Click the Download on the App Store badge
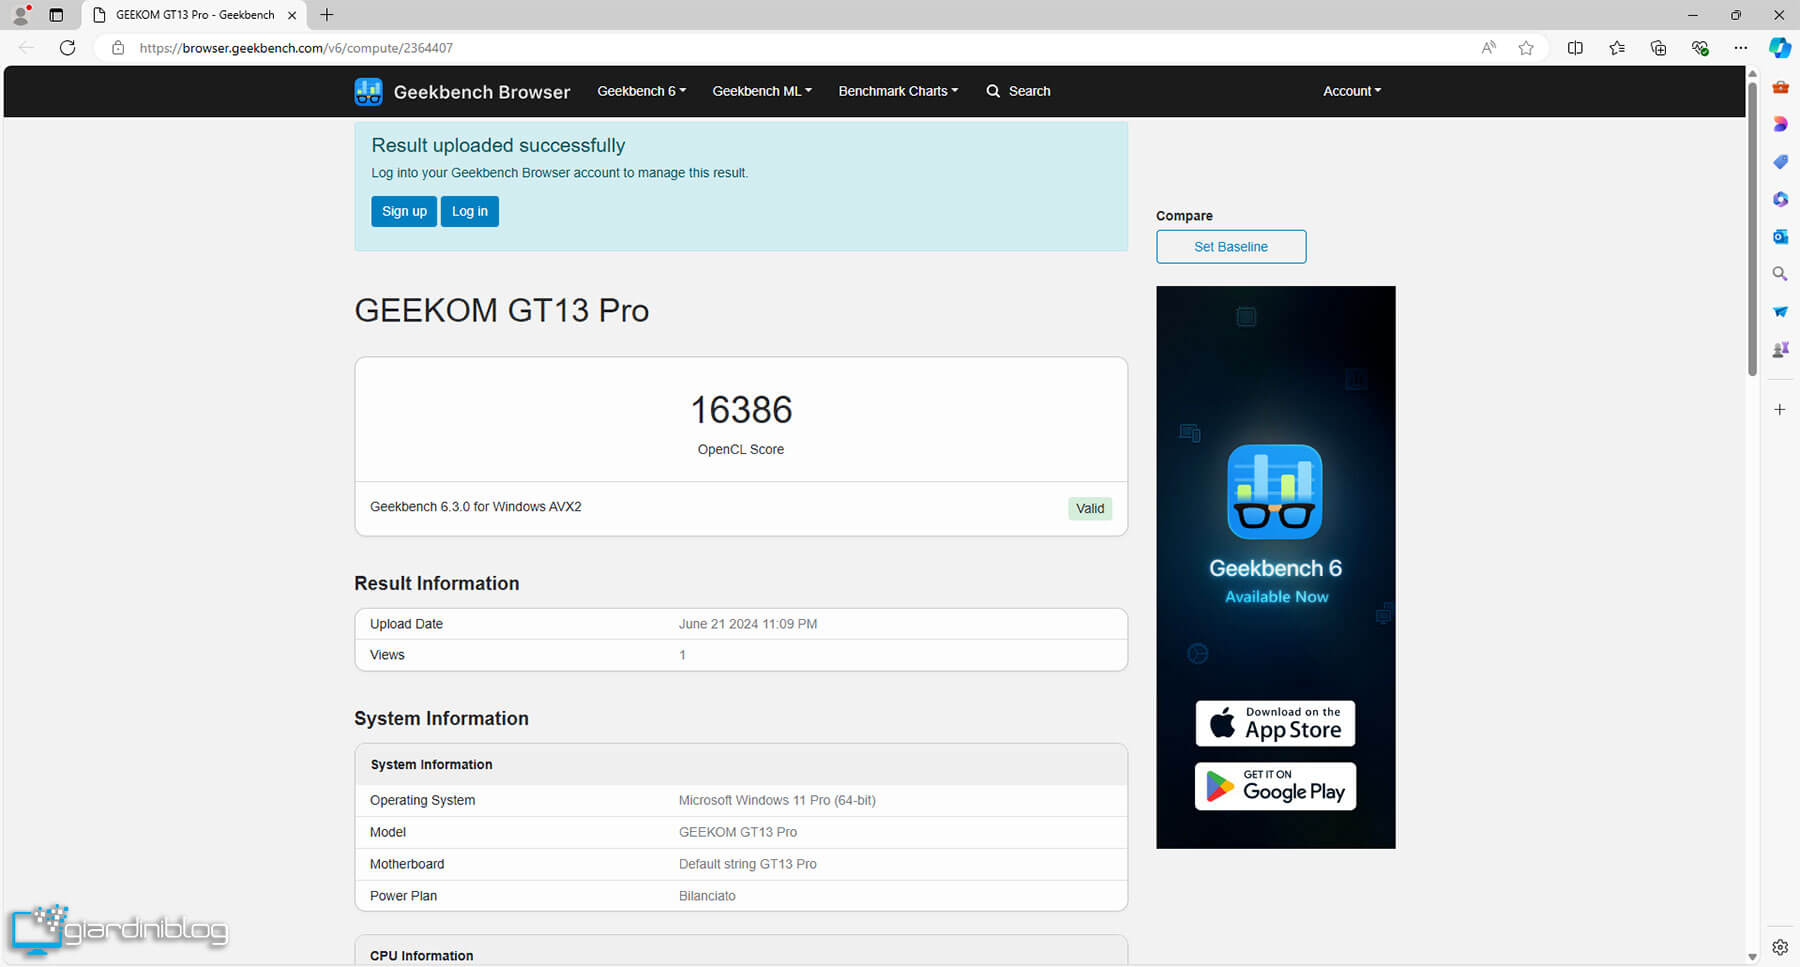Screen dimensions: 1800x967 pos(1275,723)
